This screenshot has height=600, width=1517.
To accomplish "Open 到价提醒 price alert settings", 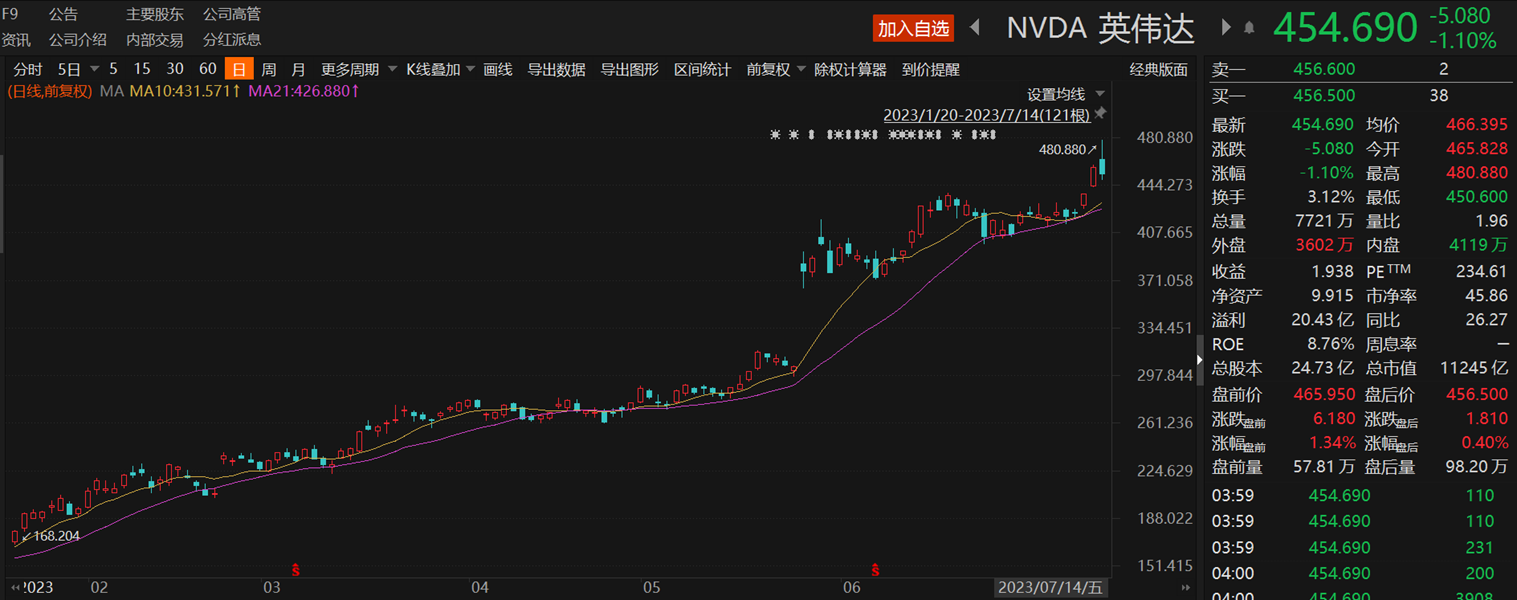I will tap(930, 69).
